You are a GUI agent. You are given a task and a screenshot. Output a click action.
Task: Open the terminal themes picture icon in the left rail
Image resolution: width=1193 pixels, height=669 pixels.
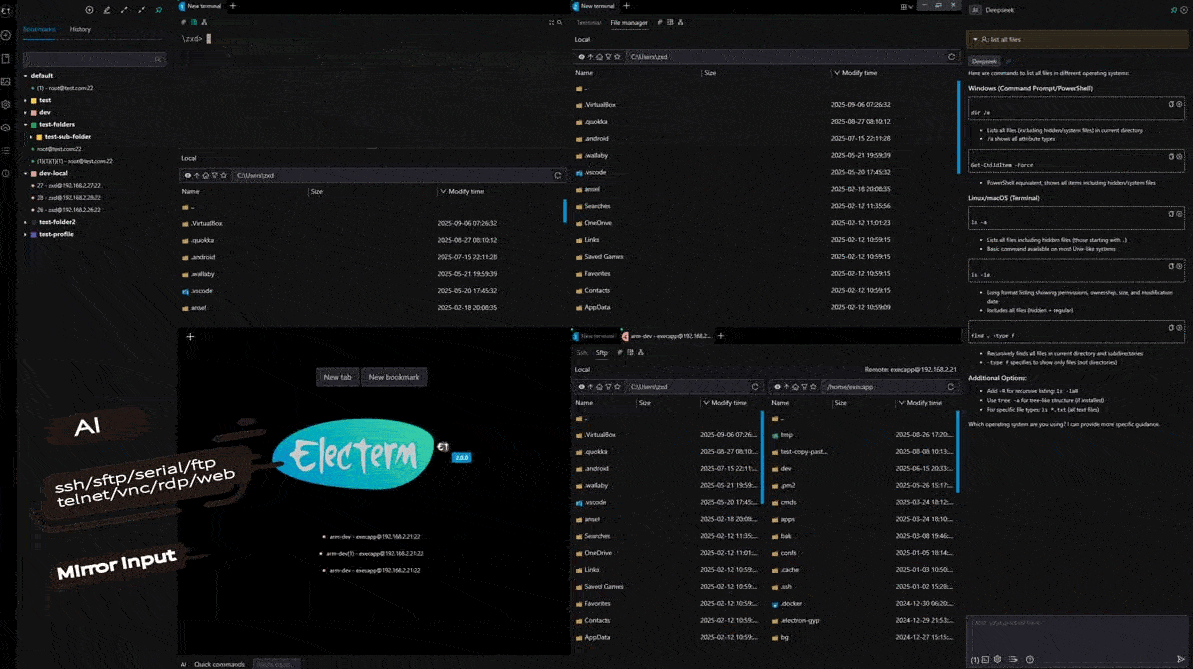6,81
